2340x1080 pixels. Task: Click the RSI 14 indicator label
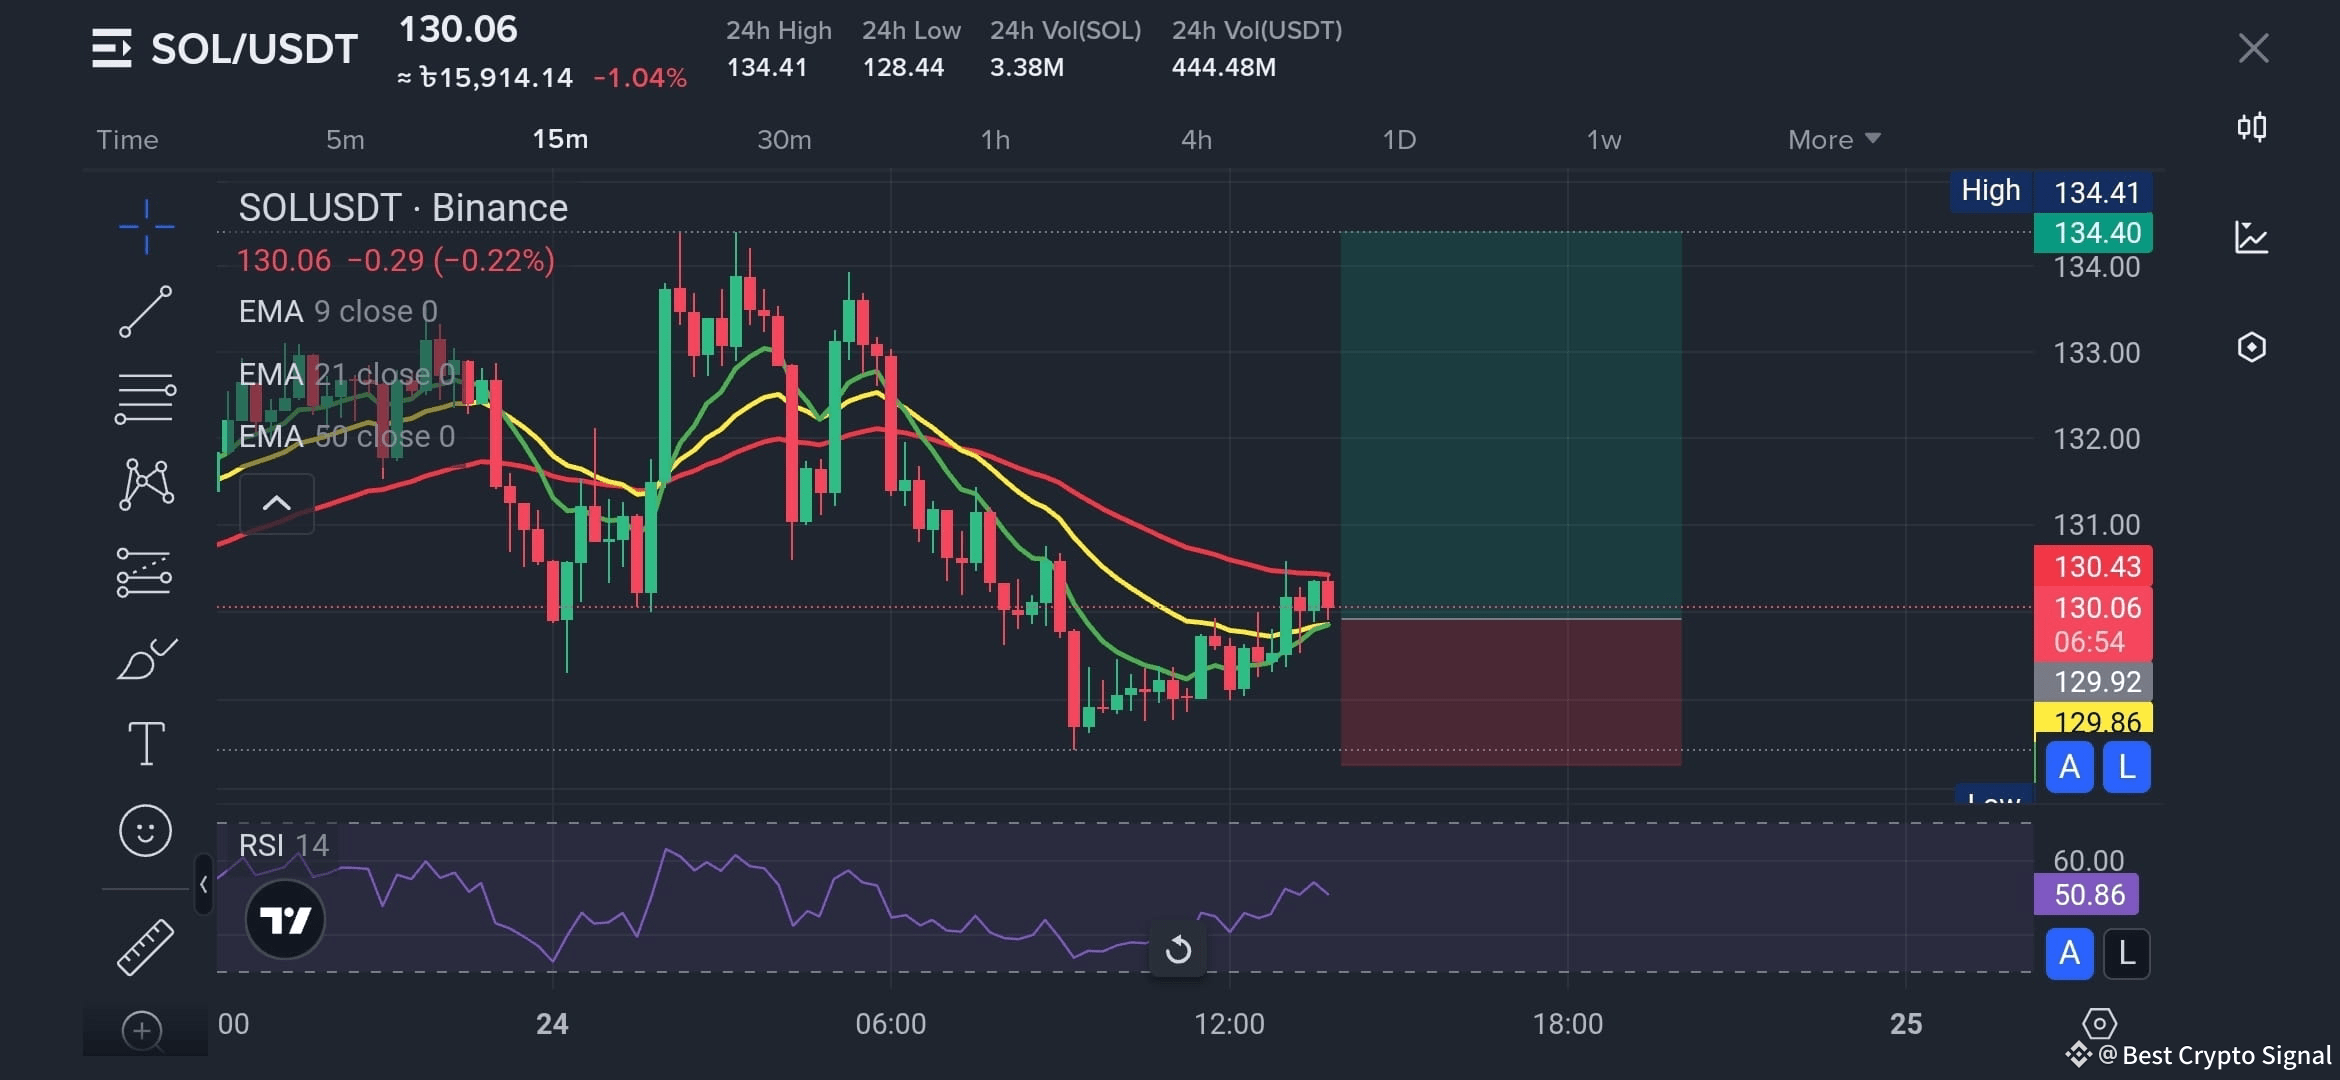[x=283, y=845]
